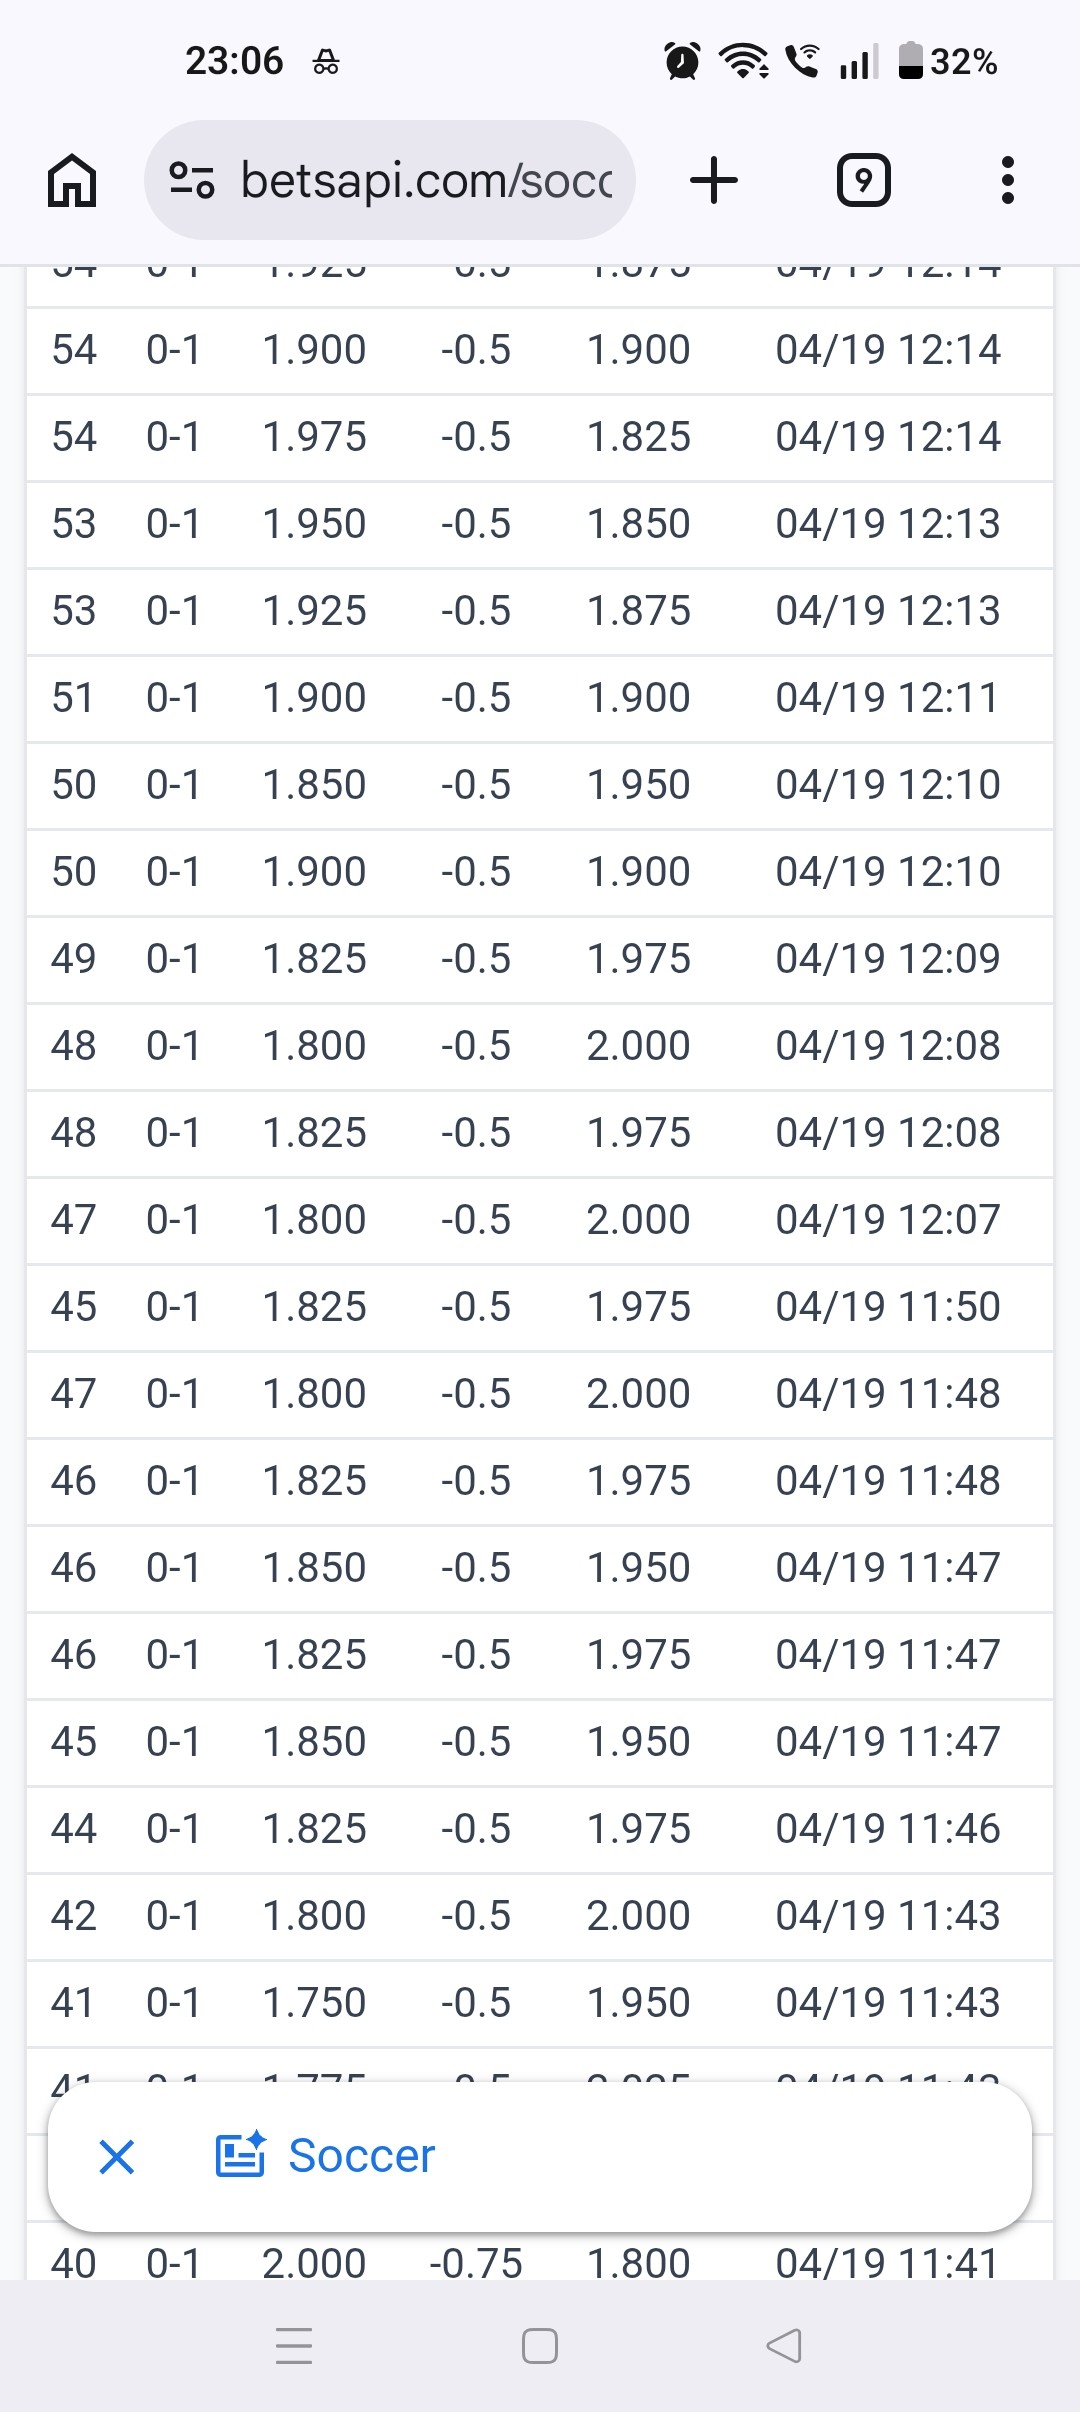The image size is (1080, 2412).
Task: Tap the 1.750 odds value at minute 41
Action: pos(314,2003)
